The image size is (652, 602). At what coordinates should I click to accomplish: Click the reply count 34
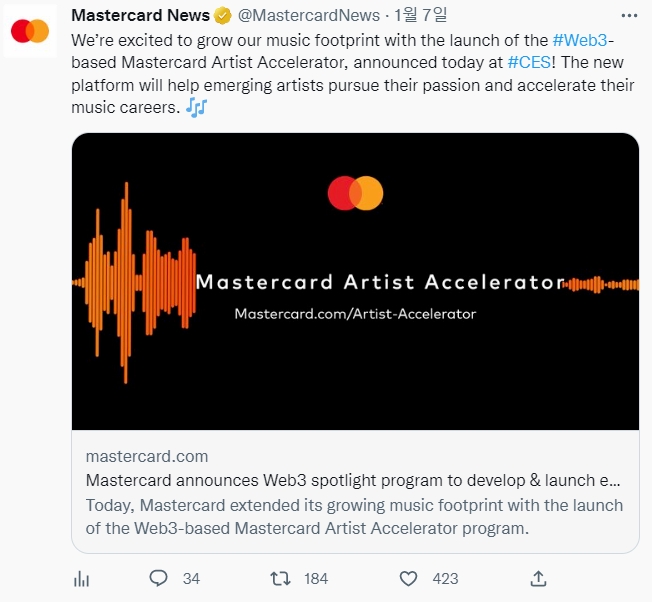click(x=191, y=579)
